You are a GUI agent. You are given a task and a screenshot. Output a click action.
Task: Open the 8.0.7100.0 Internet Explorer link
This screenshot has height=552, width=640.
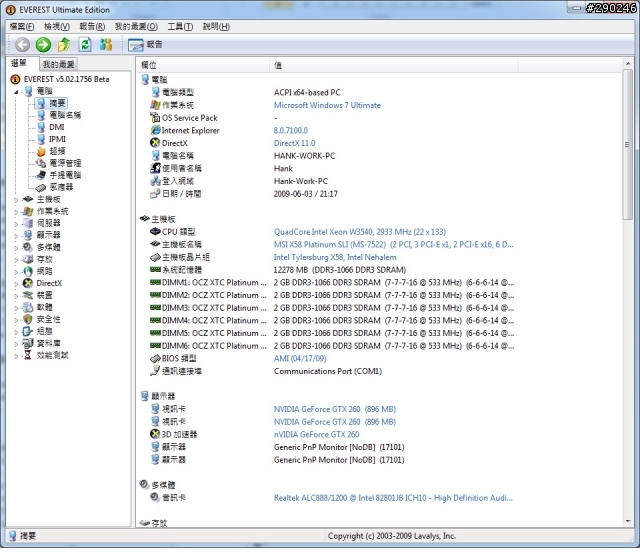291,130
